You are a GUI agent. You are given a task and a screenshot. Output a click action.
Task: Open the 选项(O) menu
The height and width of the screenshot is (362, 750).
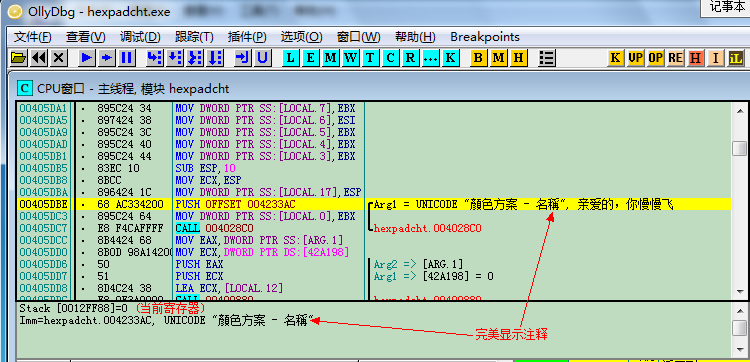pos(301,37)
